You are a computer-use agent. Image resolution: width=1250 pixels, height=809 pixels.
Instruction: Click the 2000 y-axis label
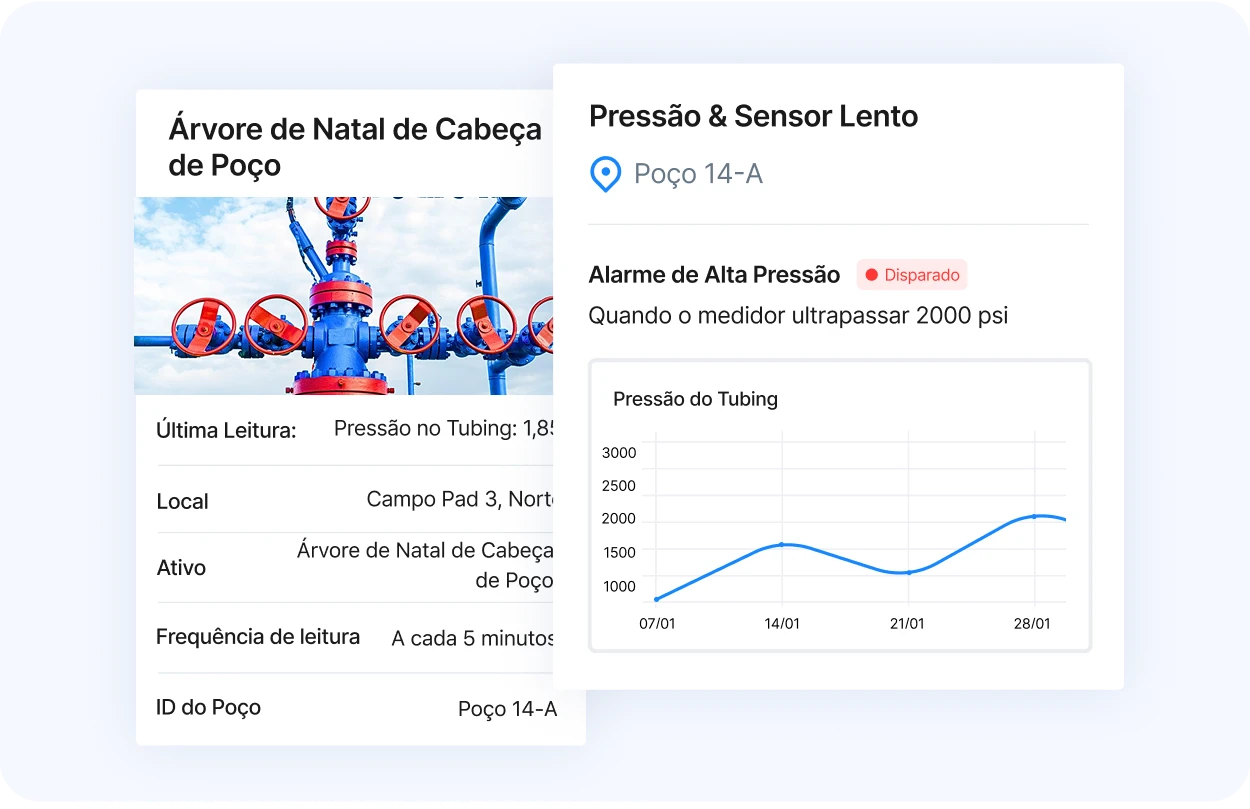(x=619, y=519)
